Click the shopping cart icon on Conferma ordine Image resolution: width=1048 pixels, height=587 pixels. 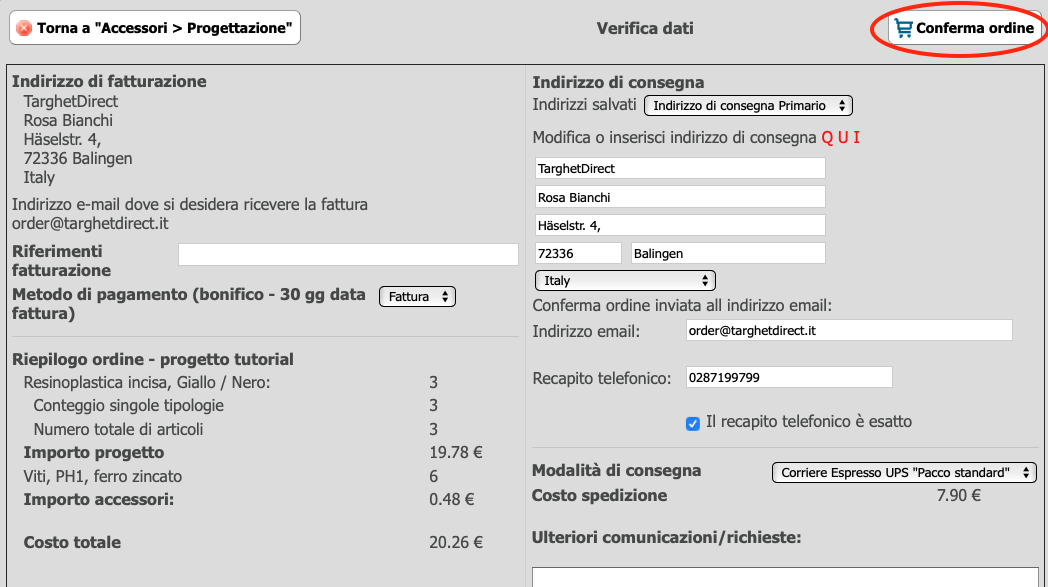[x=904, y=28]
